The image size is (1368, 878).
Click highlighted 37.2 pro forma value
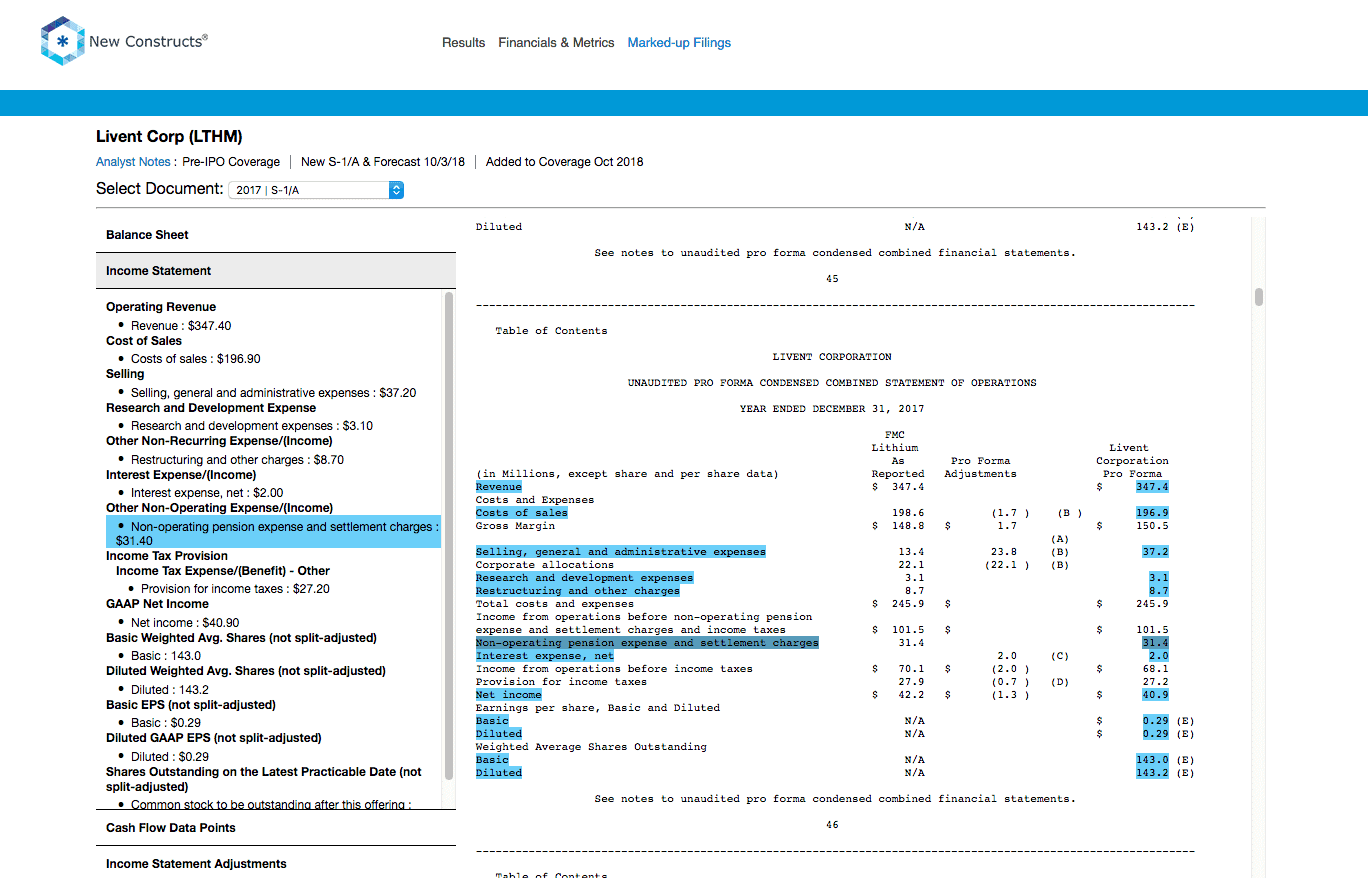click(1155, 552)
